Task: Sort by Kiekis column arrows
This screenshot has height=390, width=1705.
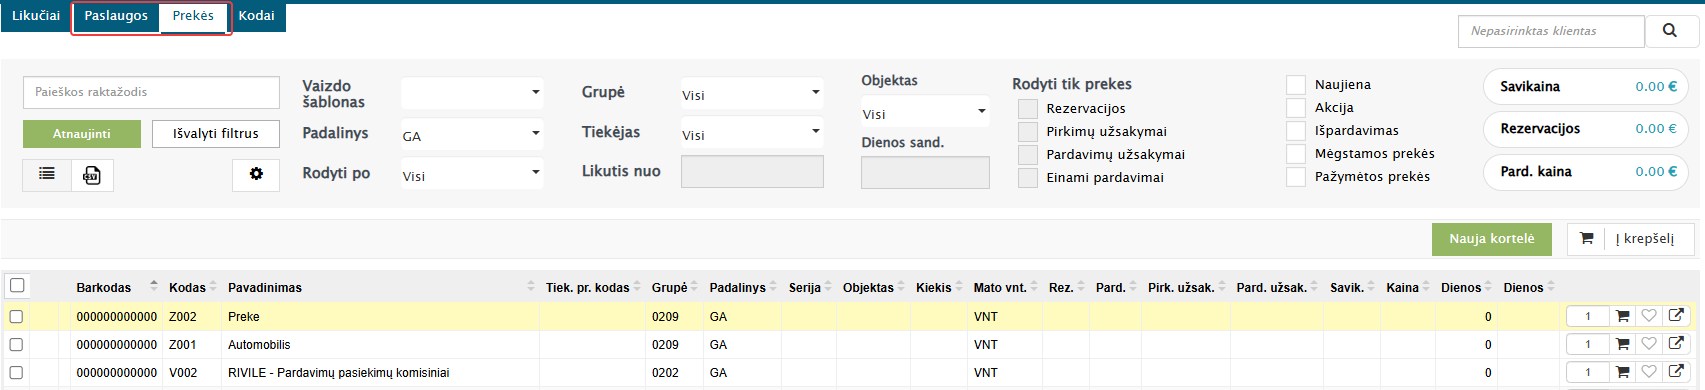Action: tap(959, 287)
